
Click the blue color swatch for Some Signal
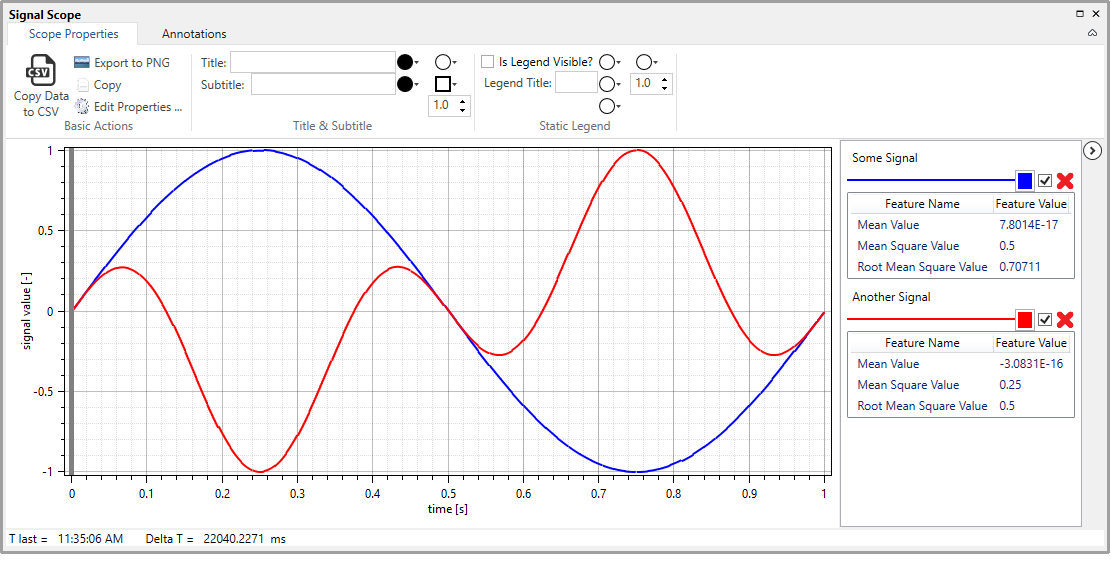tap(1024, 181)
